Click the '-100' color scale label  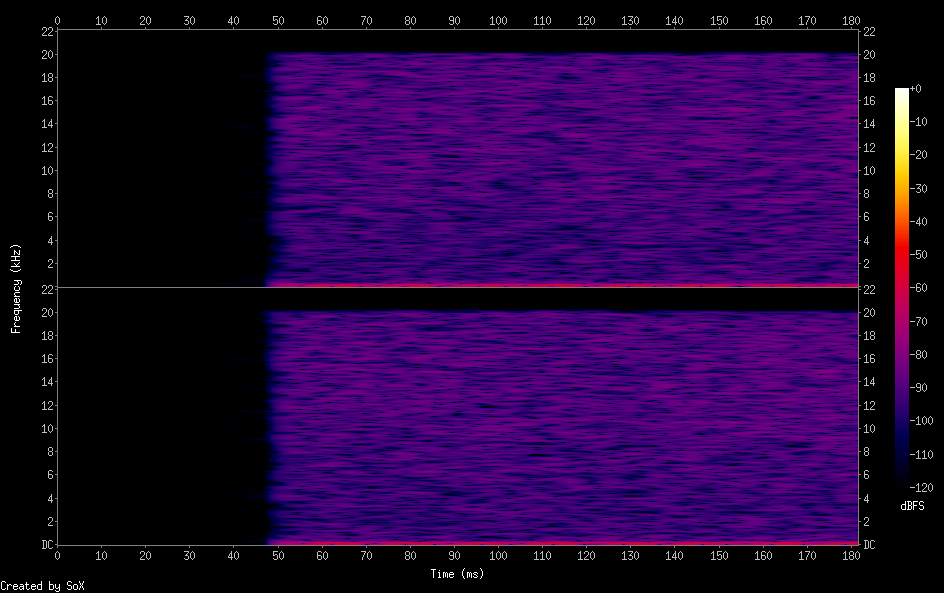(921, 421)
